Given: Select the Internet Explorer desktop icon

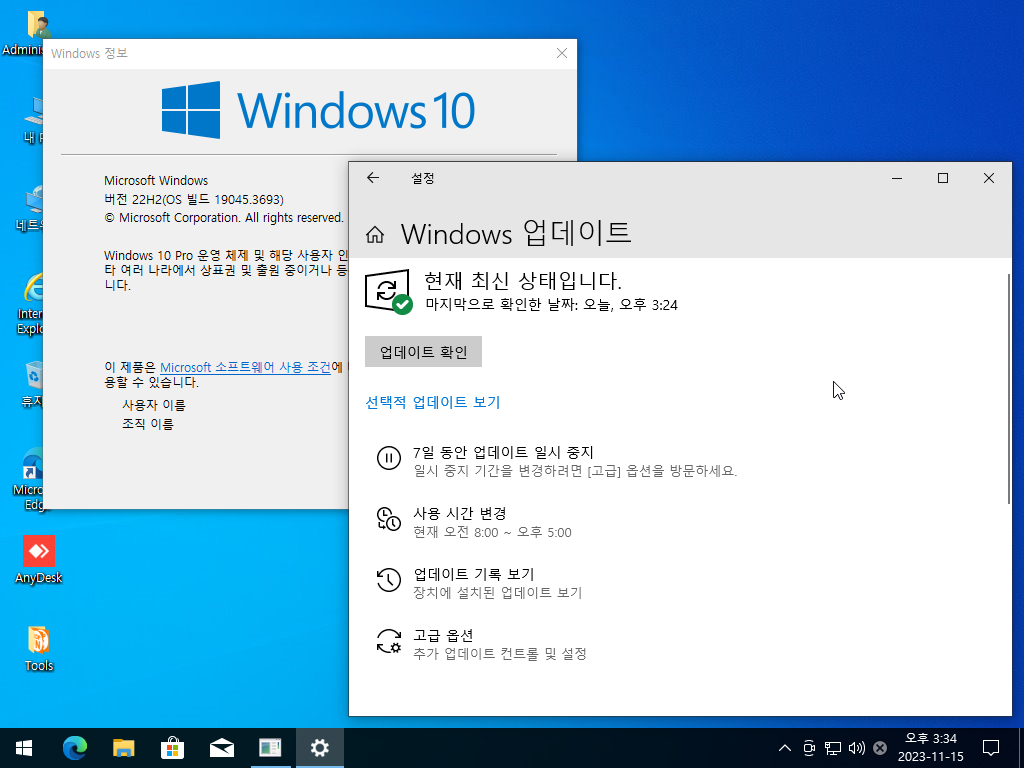Looking at the screenshot, I should (30, 304).
